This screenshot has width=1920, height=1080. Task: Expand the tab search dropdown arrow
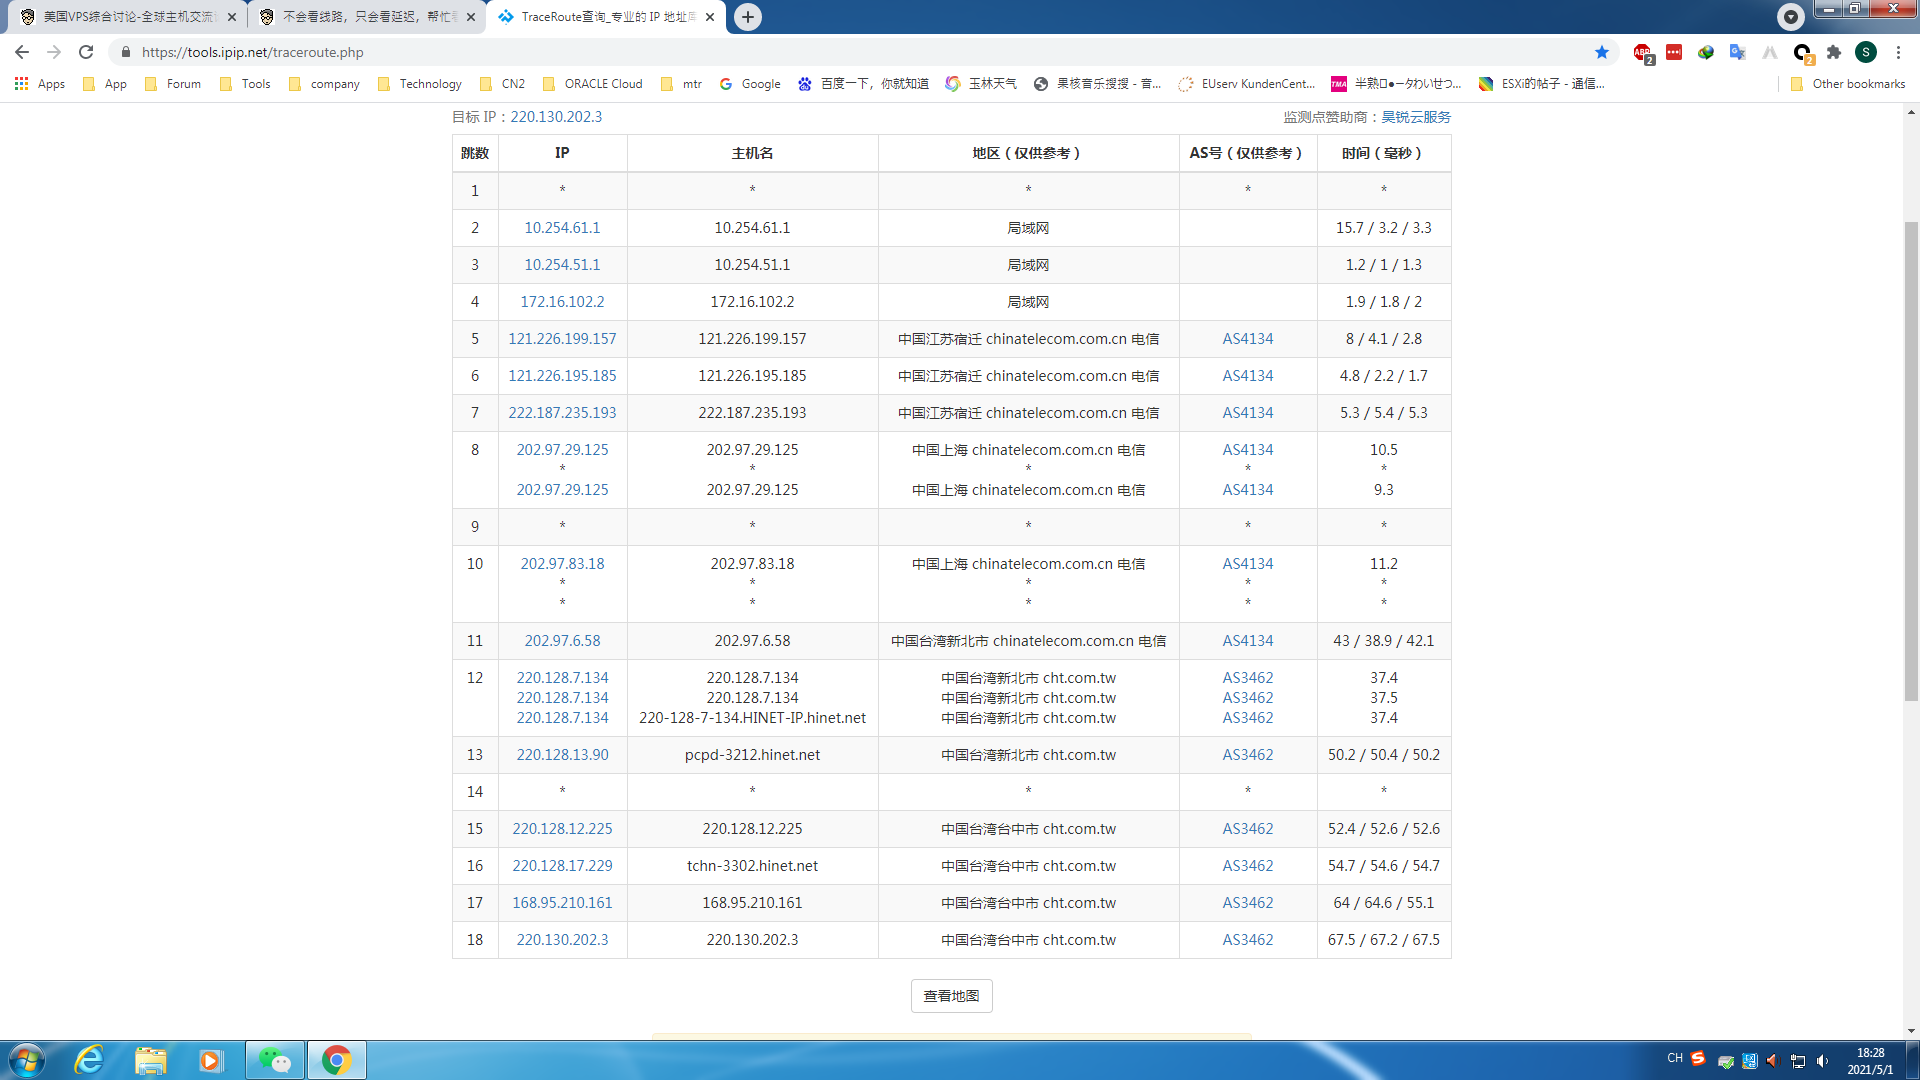coord(1790,16)
